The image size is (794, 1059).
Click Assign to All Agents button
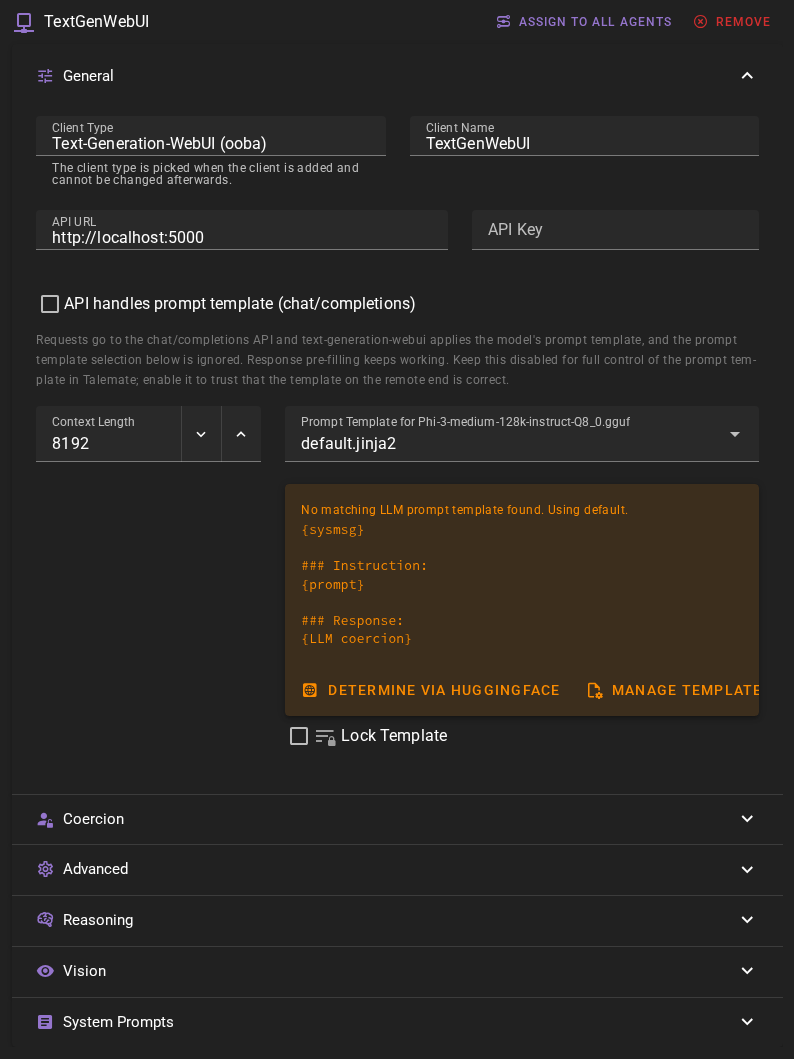[584, 22]
